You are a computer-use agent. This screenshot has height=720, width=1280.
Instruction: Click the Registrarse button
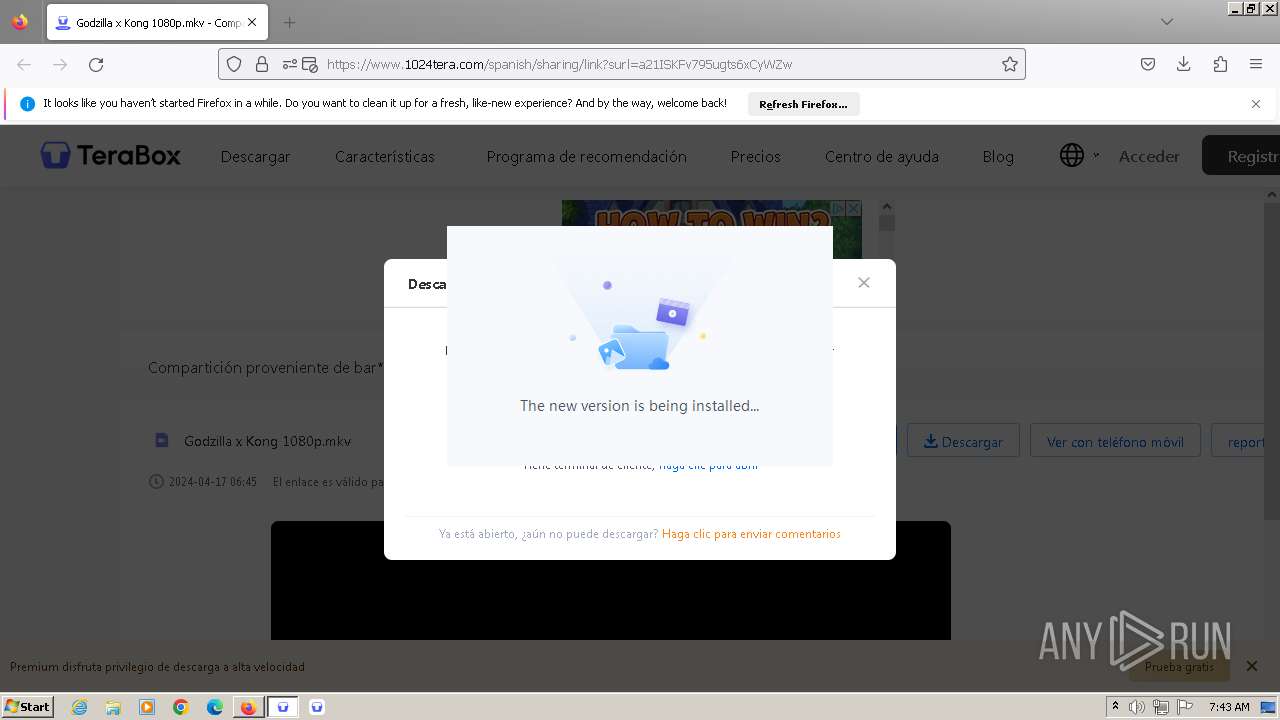1241,155
